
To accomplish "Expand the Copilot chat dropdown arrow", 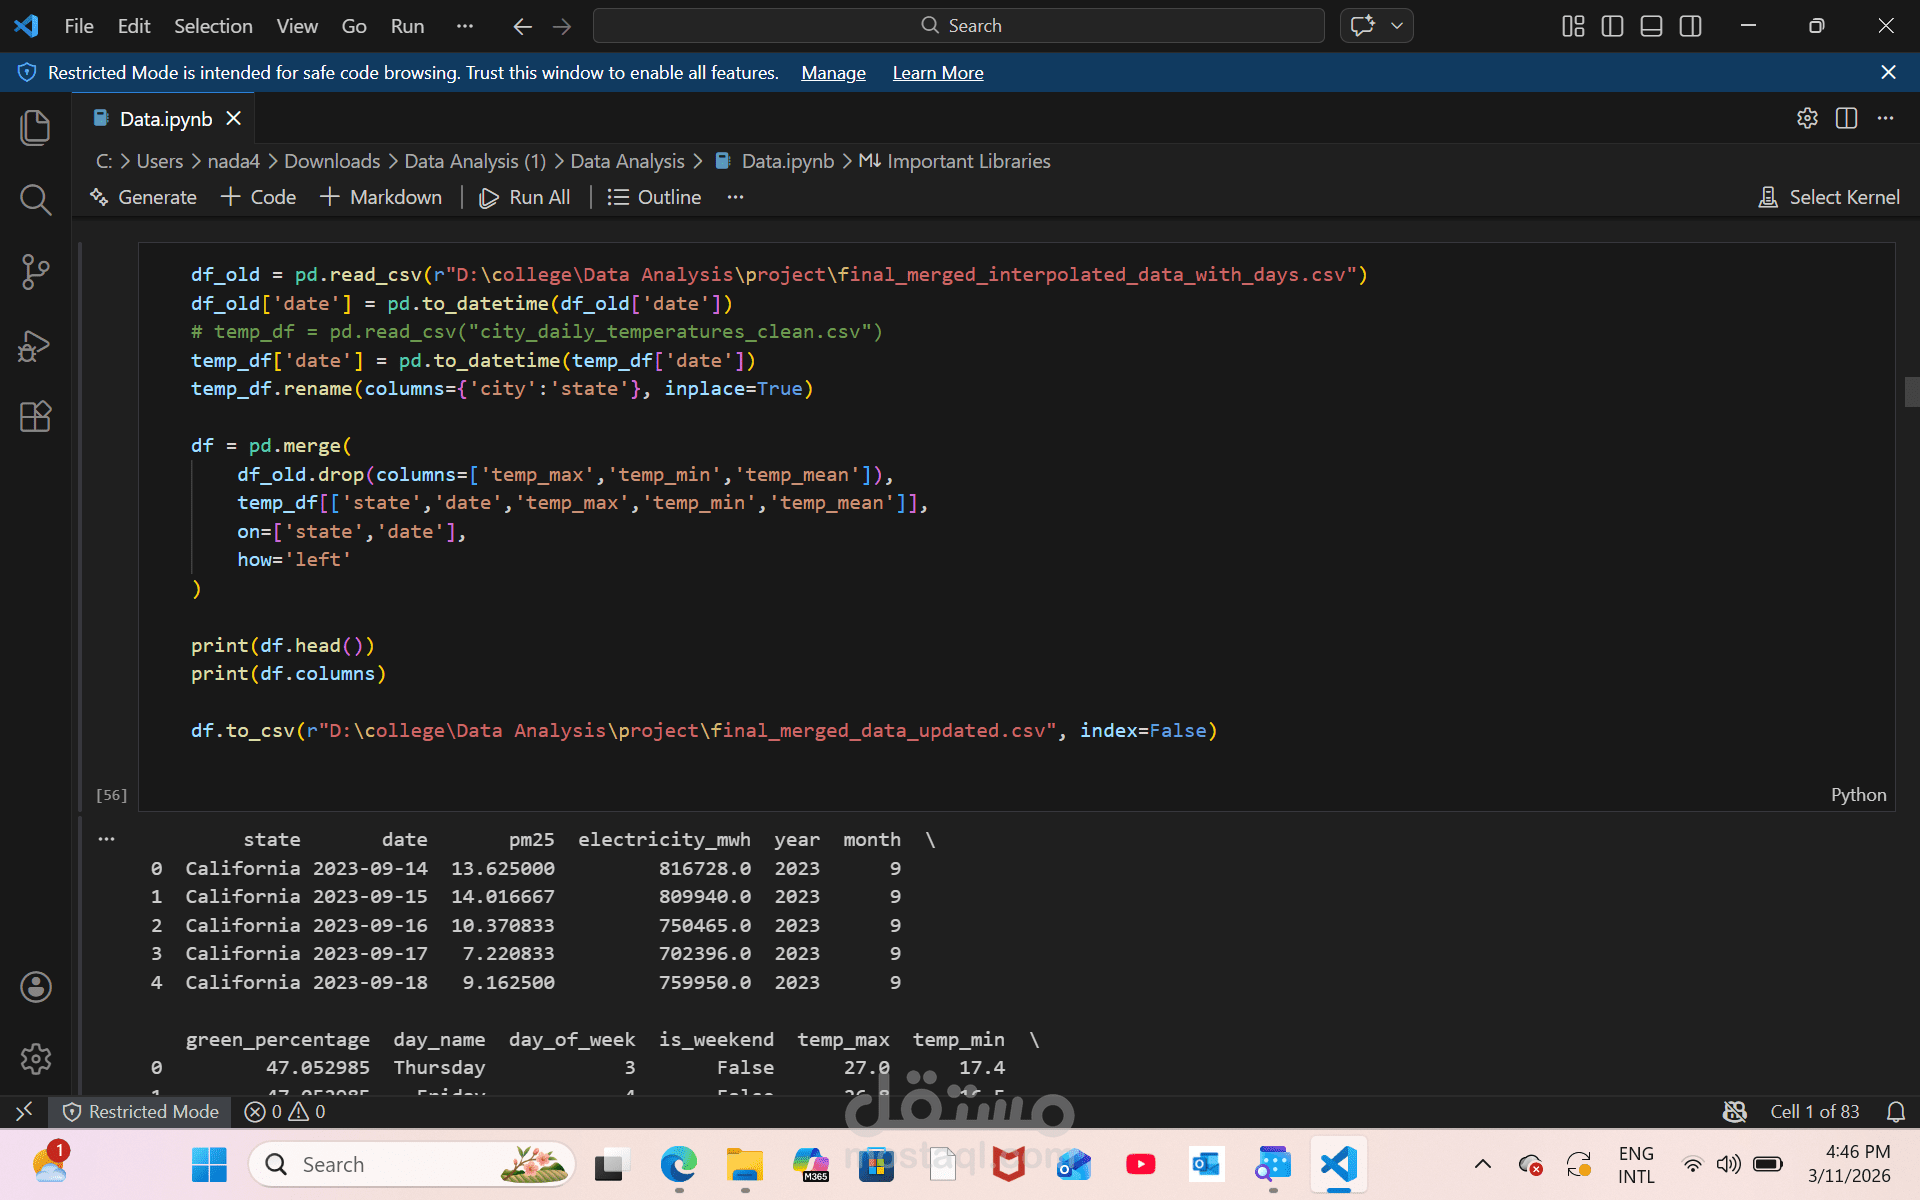I will pyautogui.click(x=1397, y=26).
